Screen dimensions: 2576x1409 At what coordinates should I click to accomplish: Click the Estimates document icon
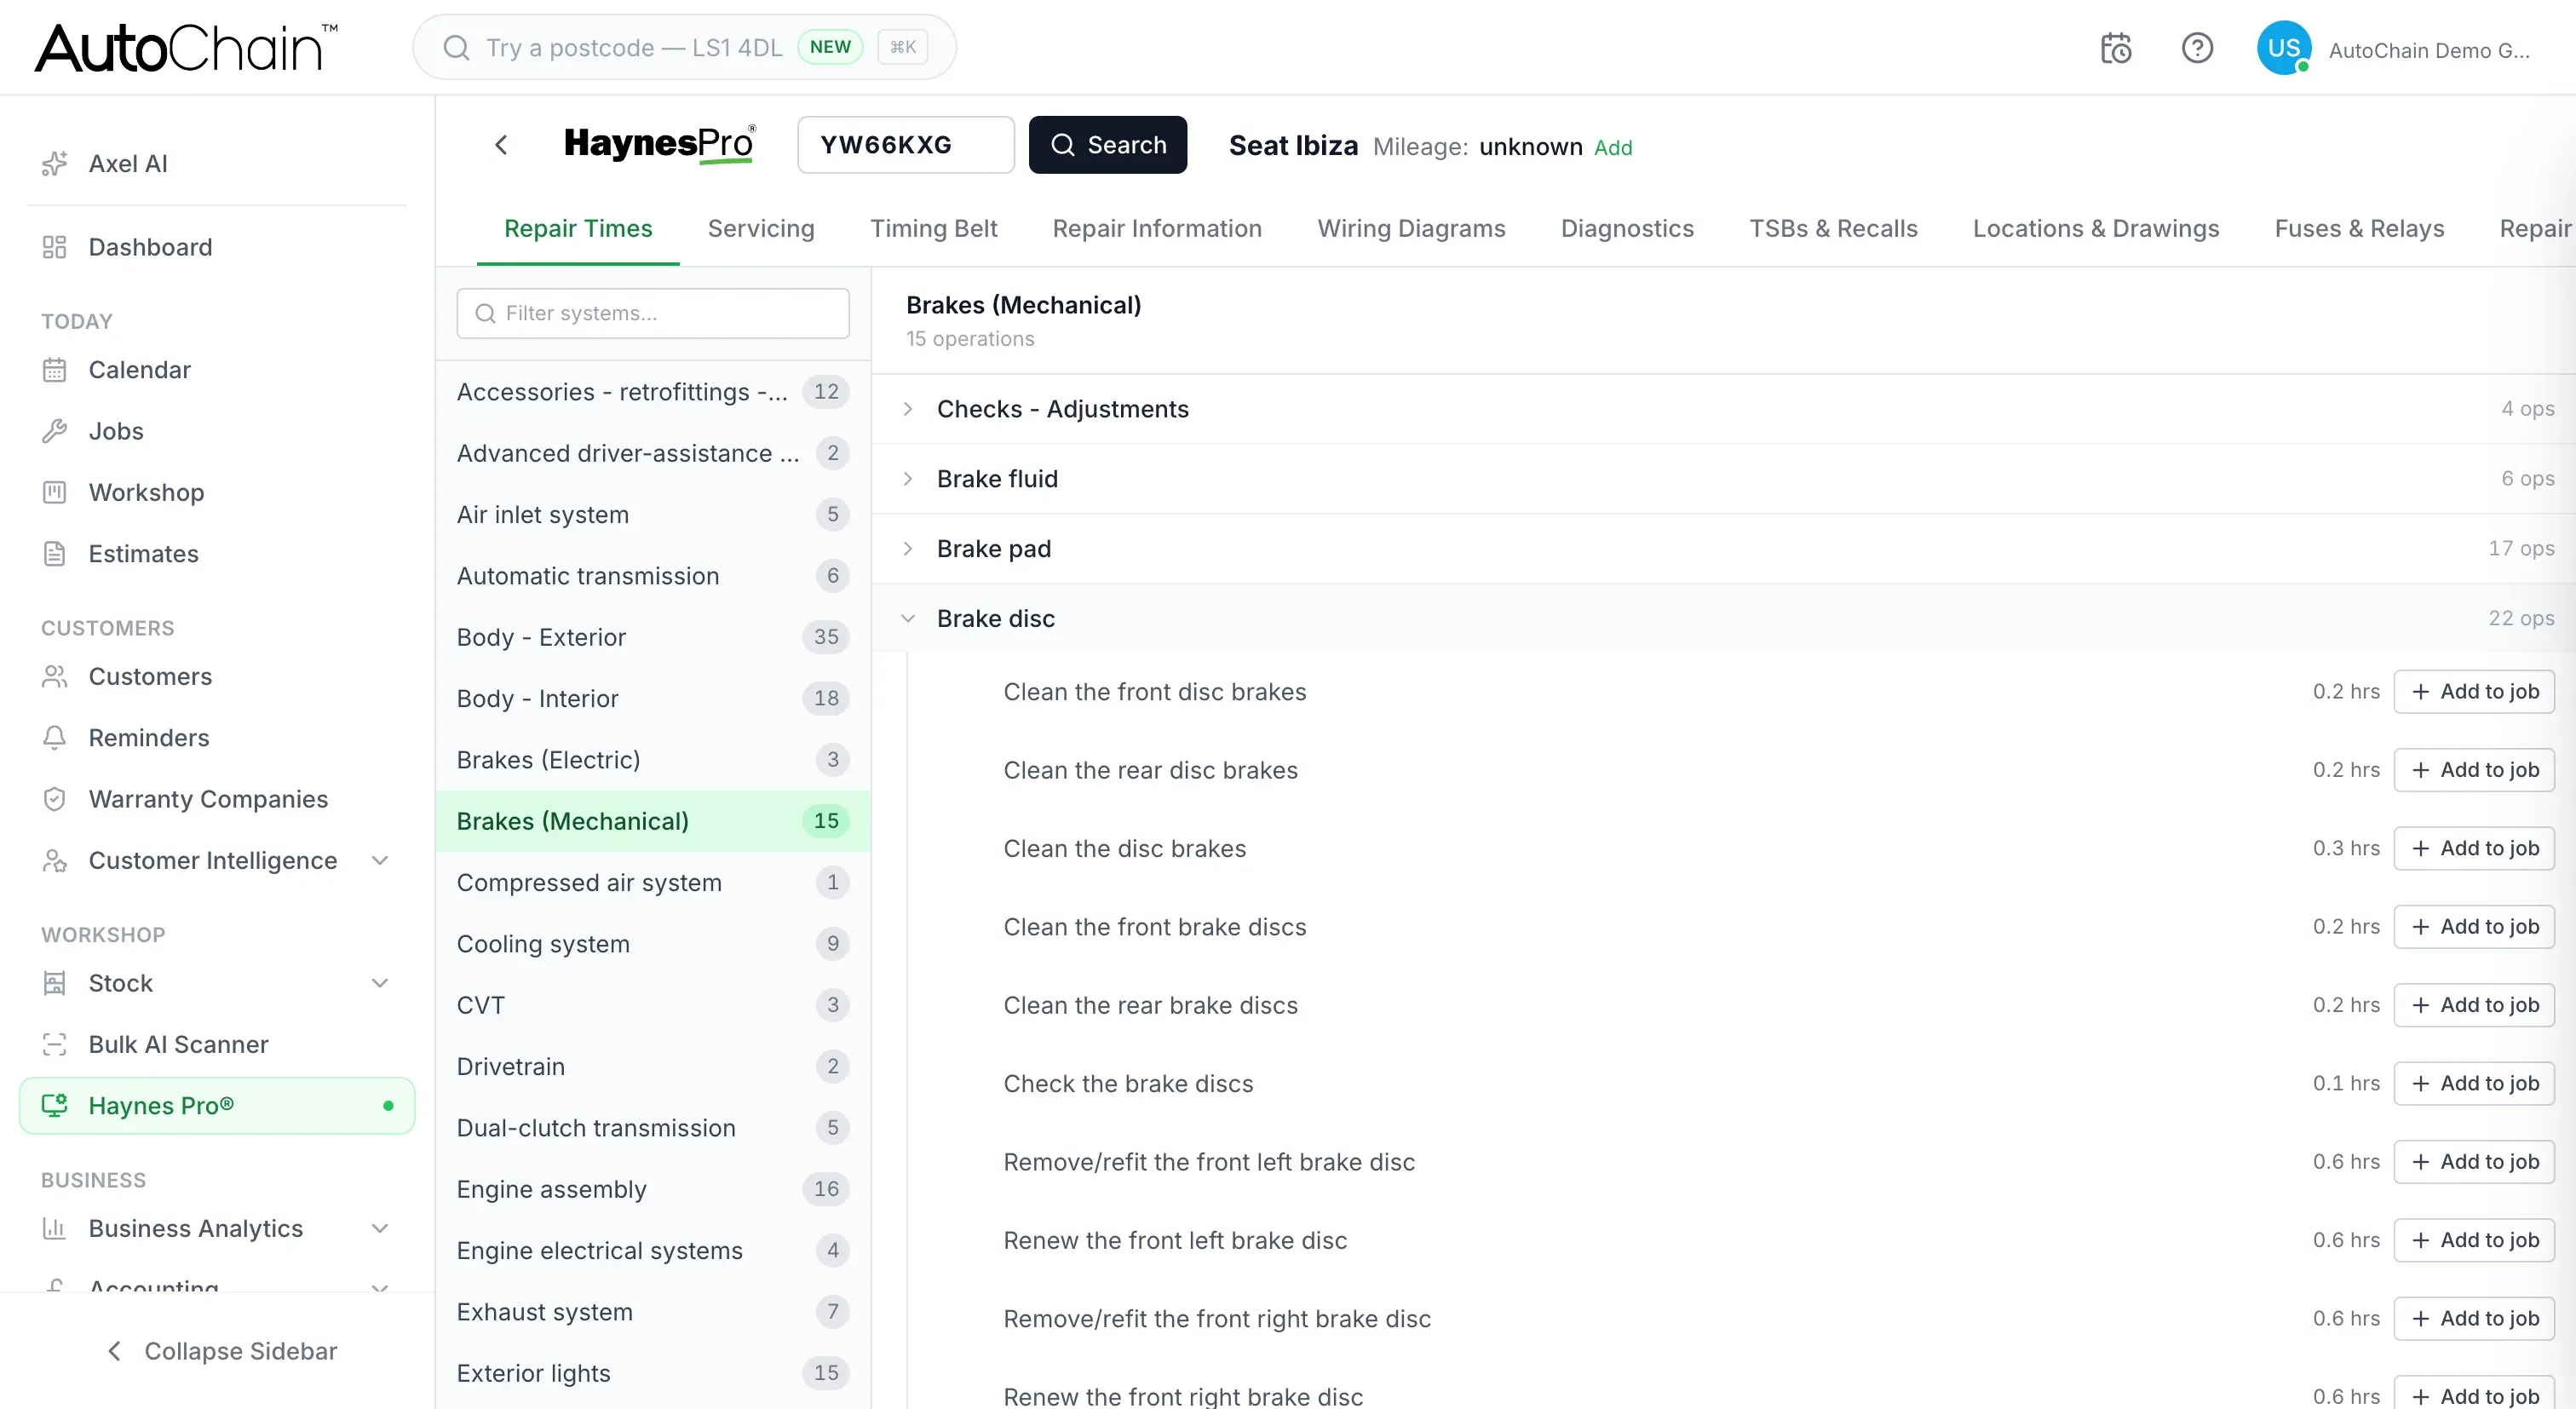55,554
